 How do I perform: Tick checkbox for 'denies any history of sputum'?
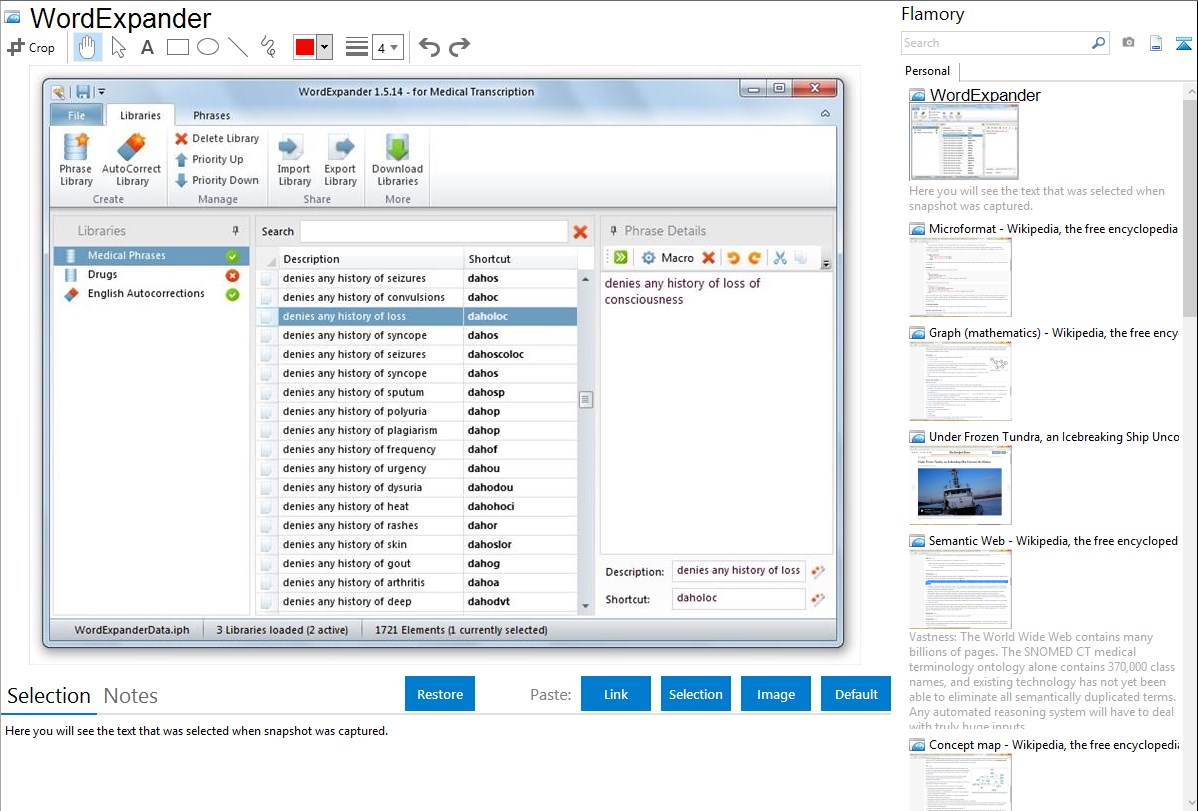[x=266, y=393]
